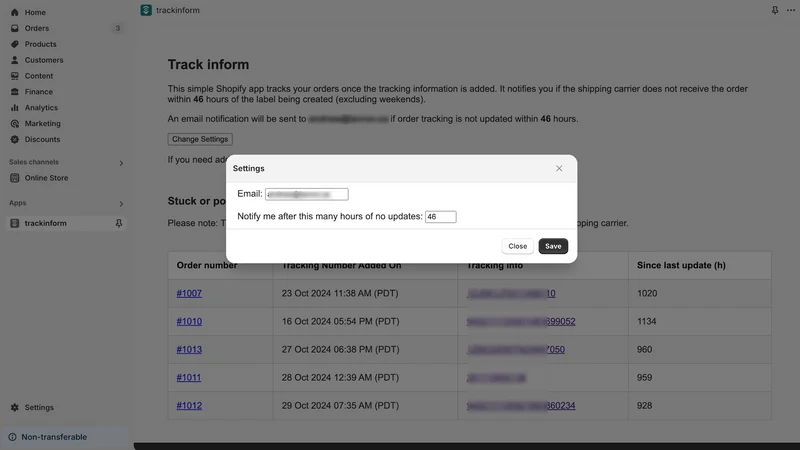Open tracking info link for order #1011
Screen dimensions: 800x450
click(496, 378)
